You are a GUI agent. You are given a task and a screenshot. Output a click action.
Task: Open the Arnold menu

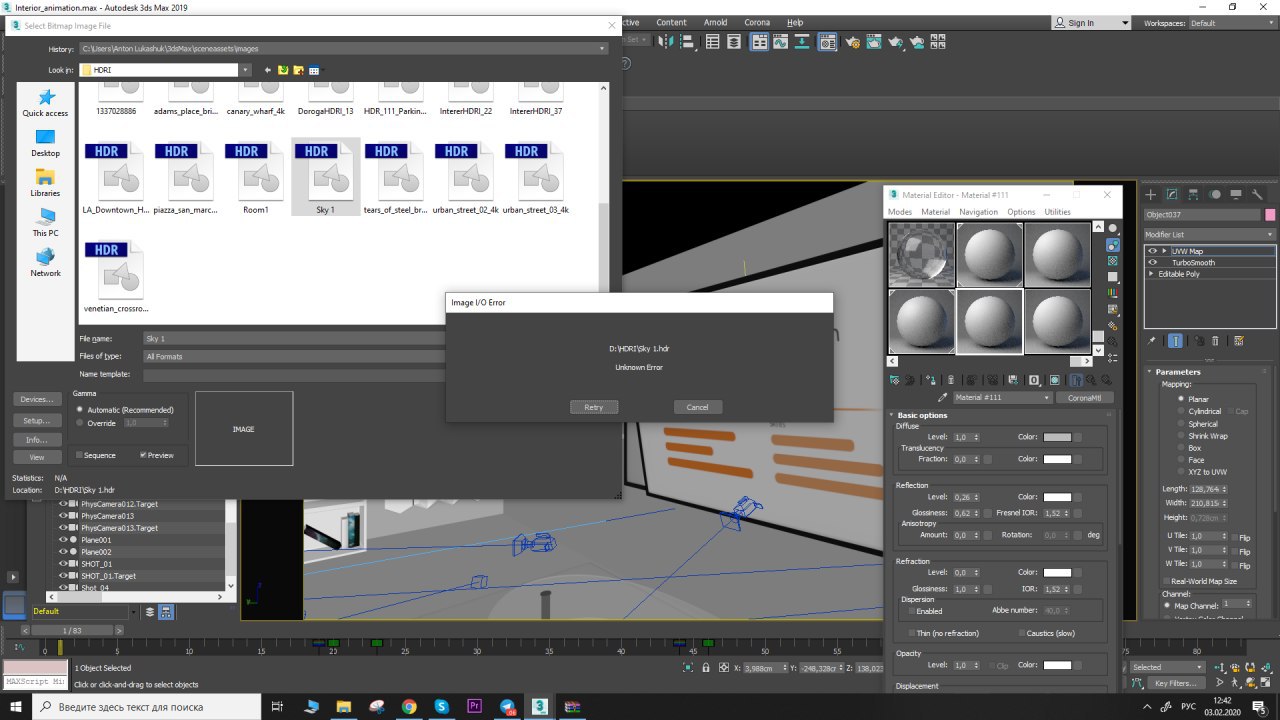(x=716, y=22)
